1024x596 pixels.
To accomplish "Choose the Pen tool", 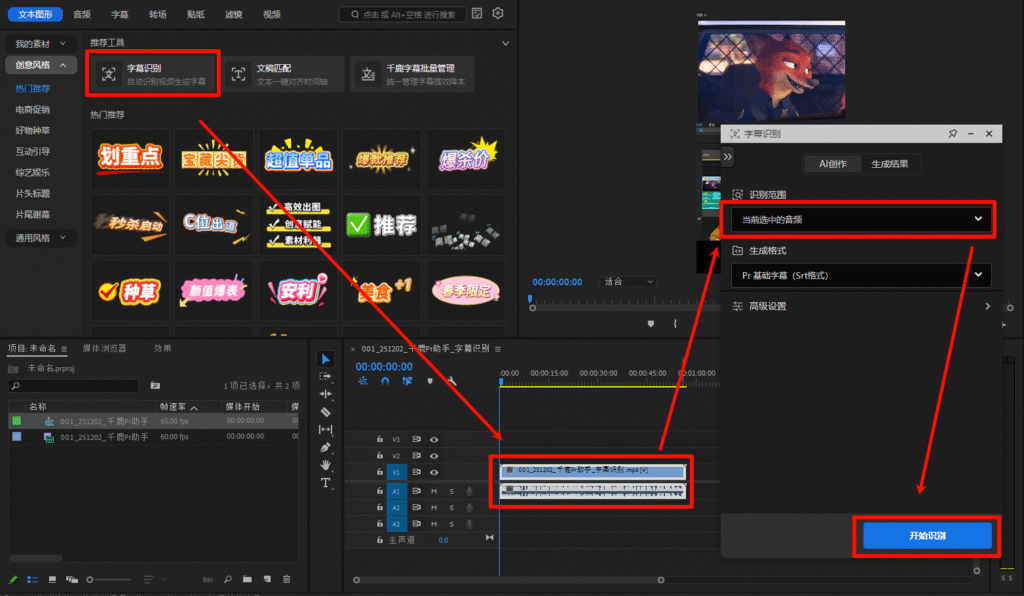I will [x=326, y=447].
